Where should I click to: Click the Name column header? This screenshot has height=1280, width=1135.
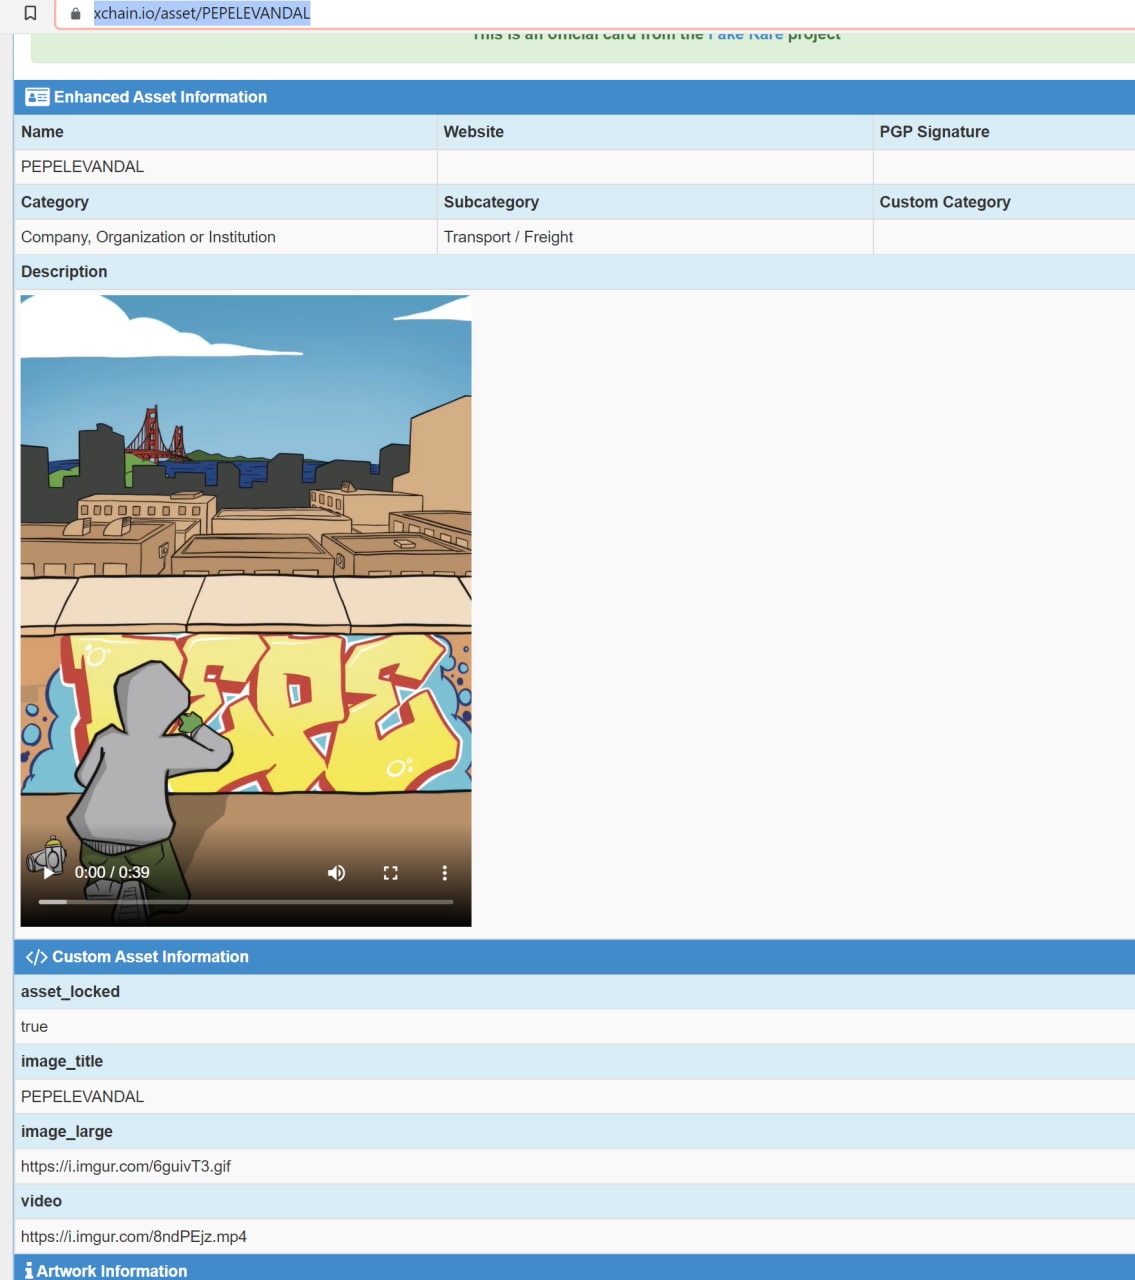(x=42, y=132)
